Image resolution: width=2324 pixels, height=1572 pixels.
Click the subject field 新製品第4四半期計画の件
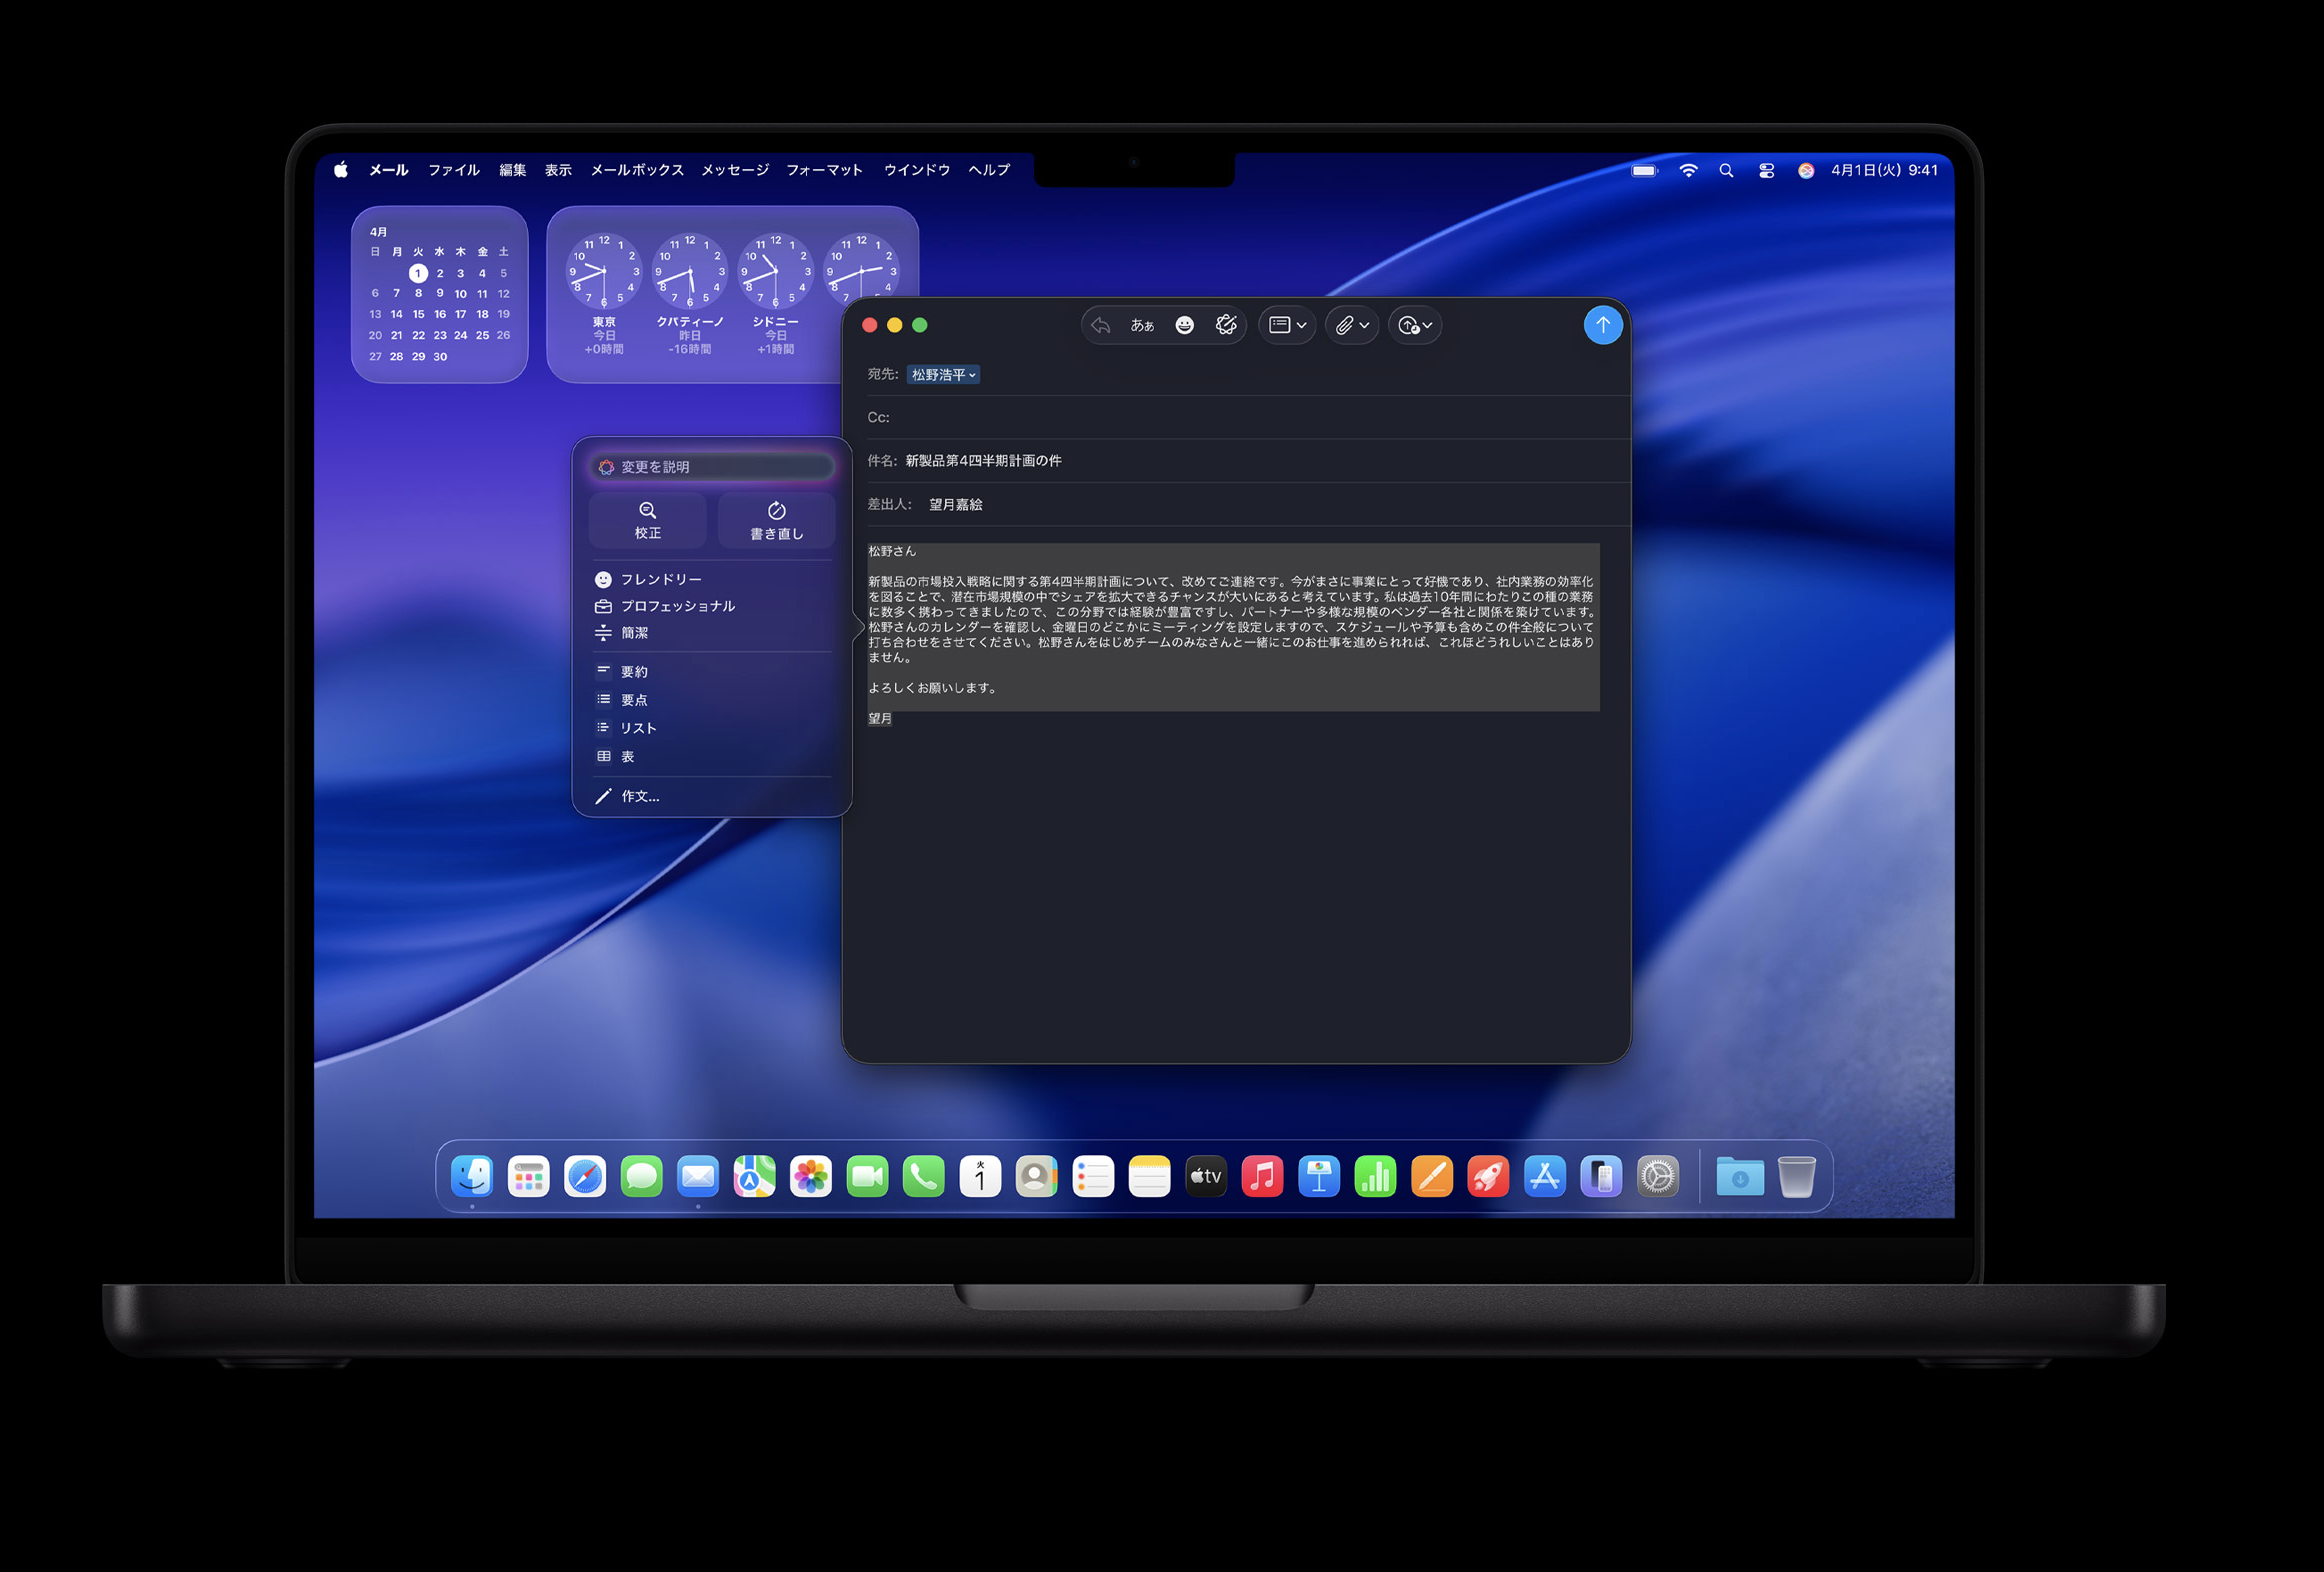point(983,461)
